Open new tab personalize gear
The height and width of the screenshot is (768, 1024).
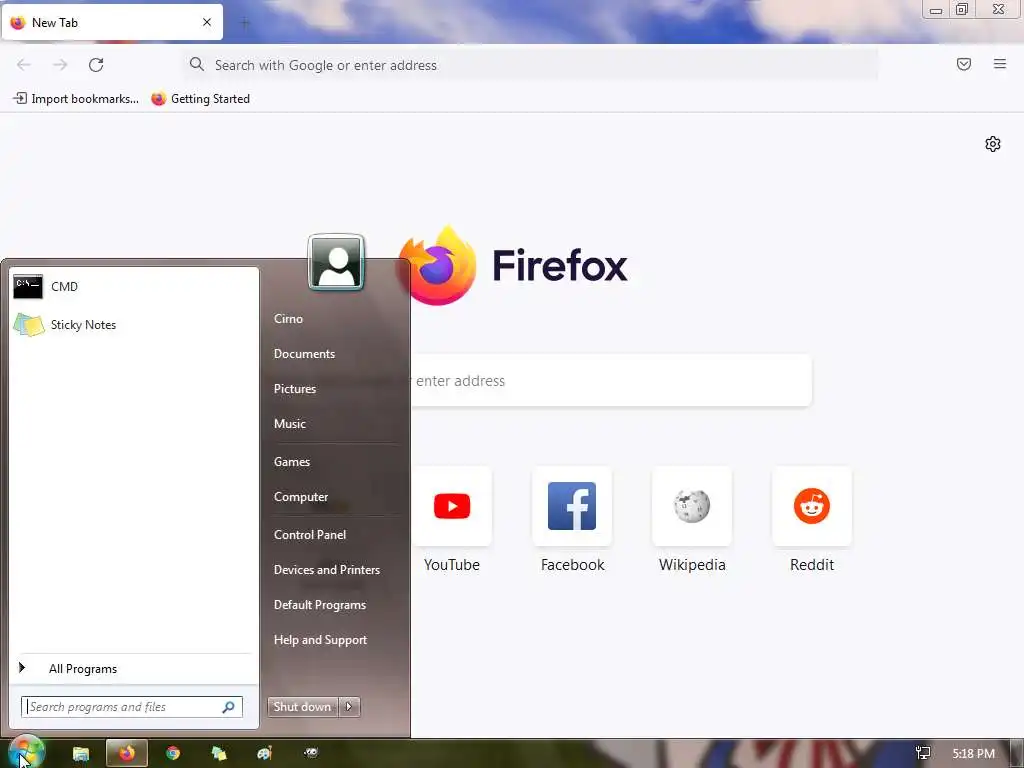993,144
